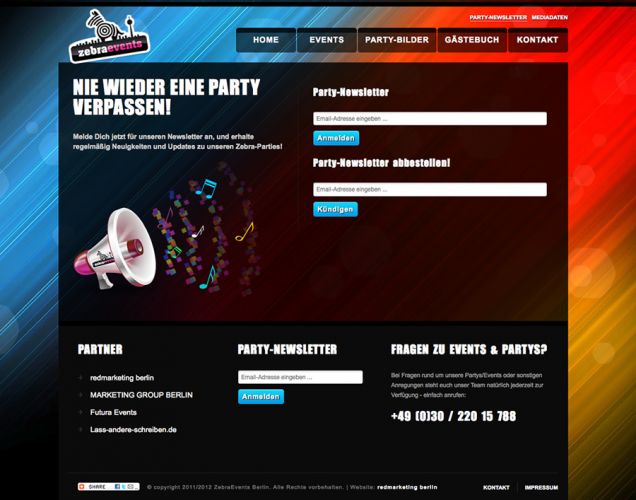Image resolution: width=636 pixels, height=500 pixels.
Task: Share via the Twitter icon
Action: pos(124,487)
